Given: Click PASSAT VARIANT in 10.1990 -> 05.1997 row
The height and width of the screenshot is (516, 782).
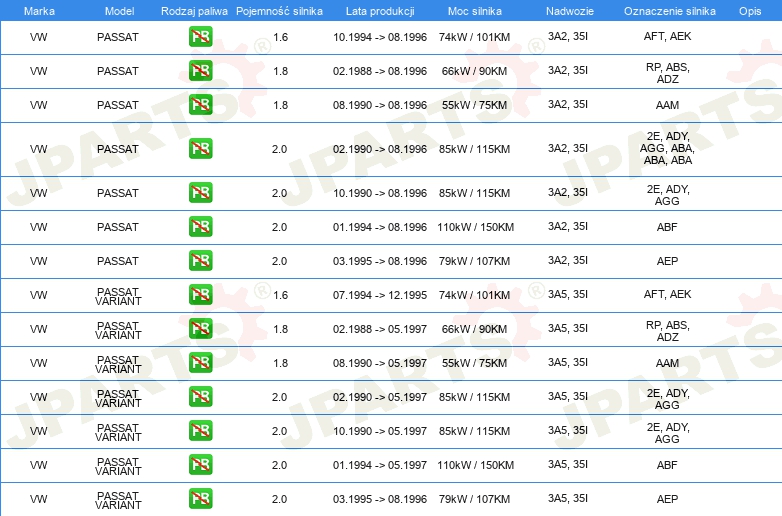Looking at the screenshot, I should (118, 432).
